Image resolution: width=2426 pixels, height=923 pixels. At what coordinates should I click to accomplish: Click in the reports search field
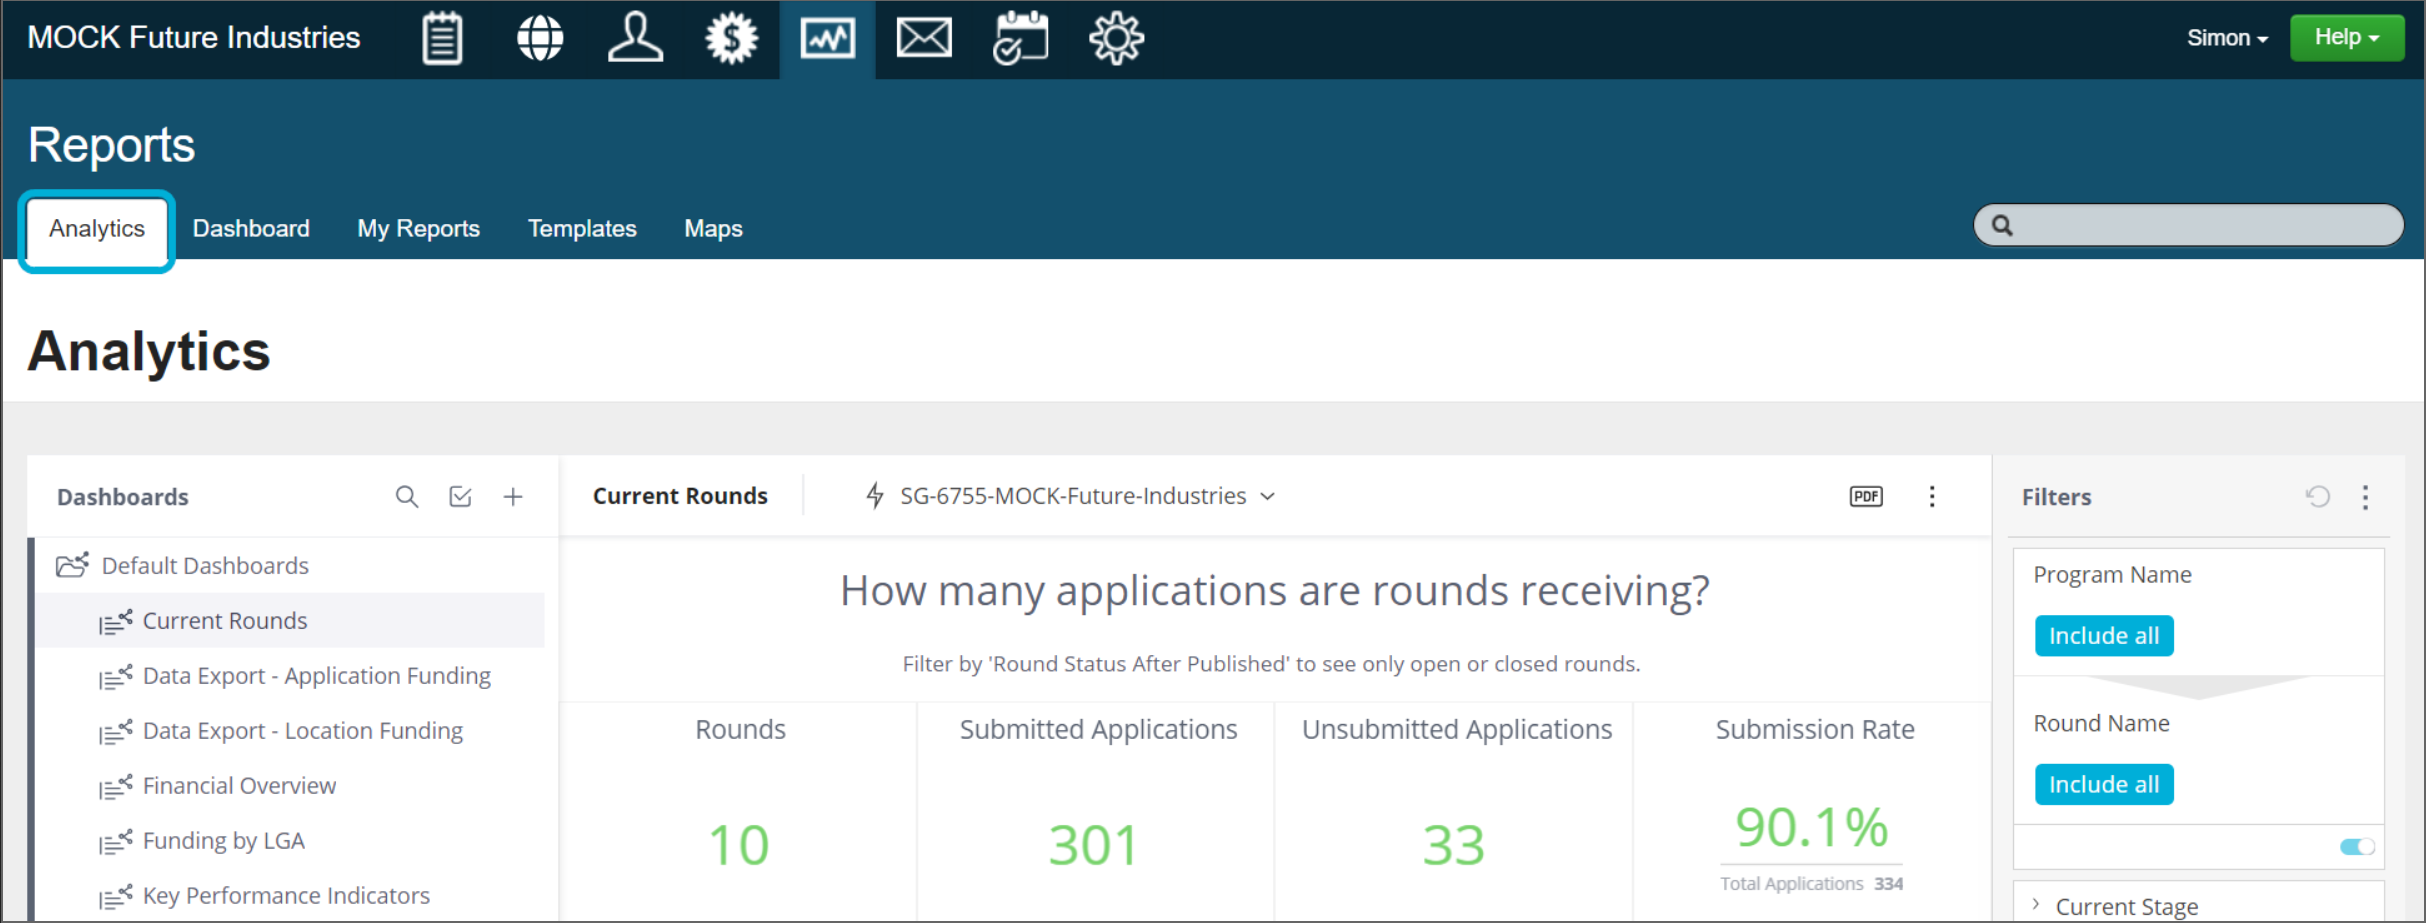[2188, 225]
